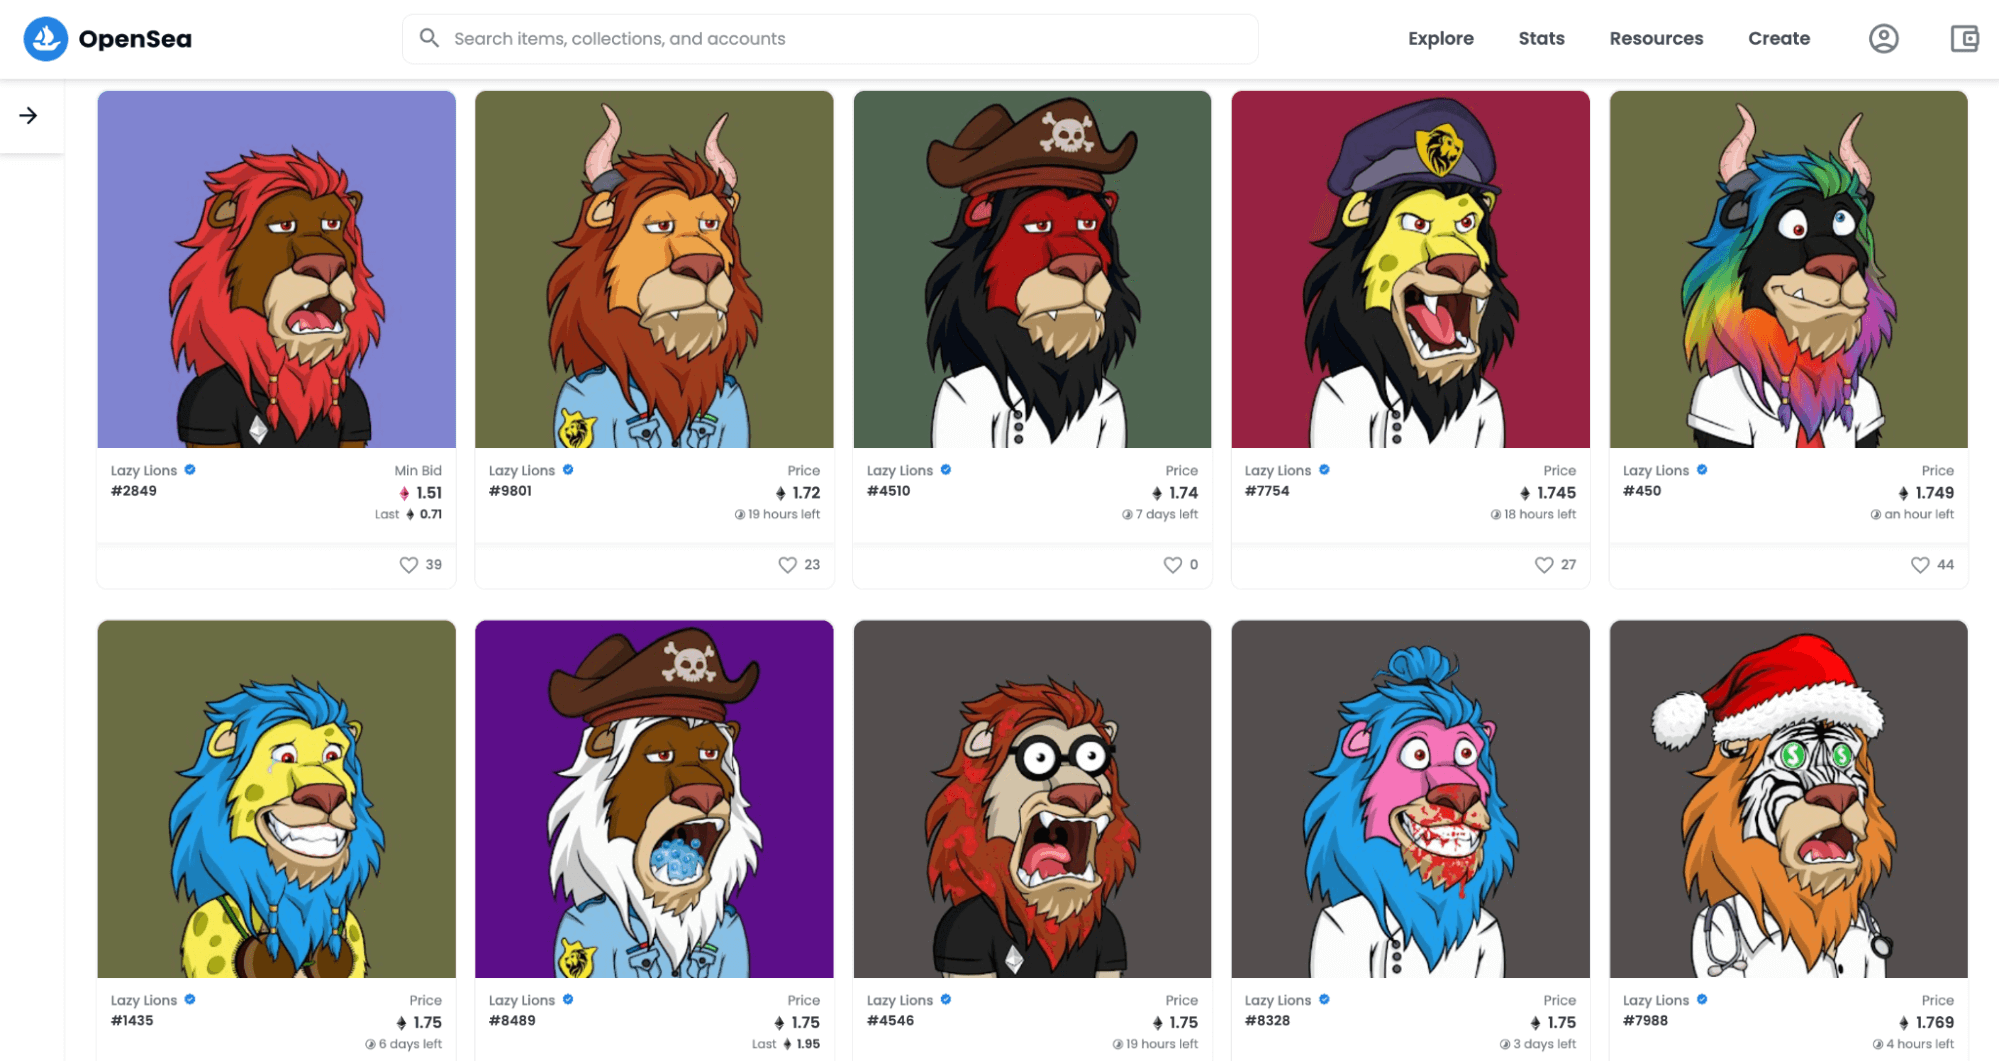Click the Create link
The image size is (1999, 1061).
1778,39
